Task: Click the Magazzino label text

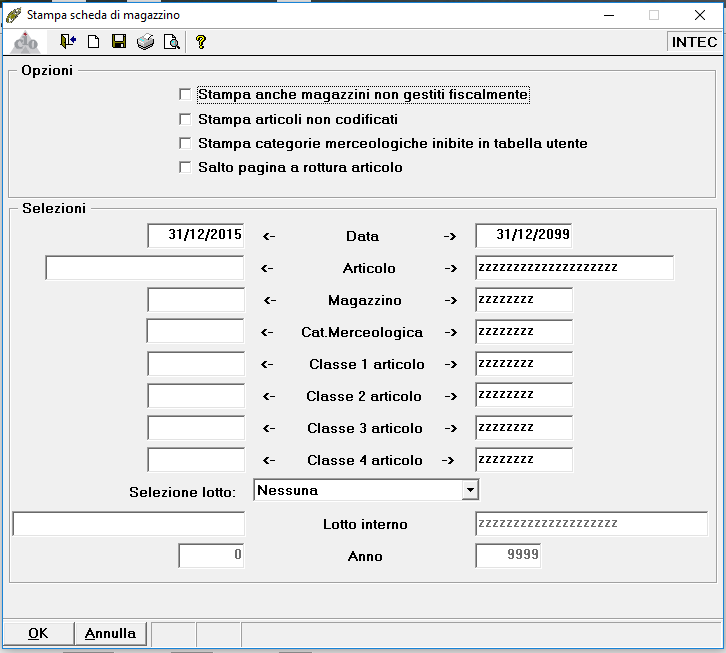Action: [365, 300]
